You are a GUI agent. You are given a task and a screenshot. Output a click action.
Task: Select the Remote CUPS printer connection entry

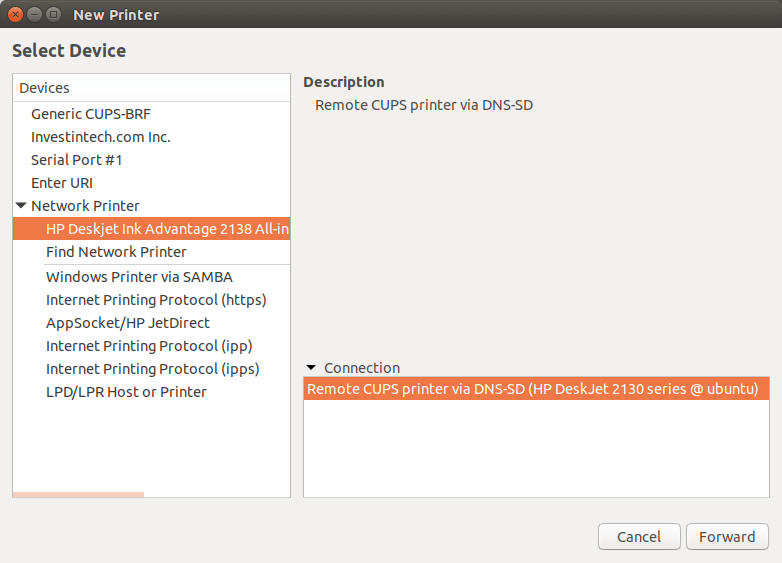click(532, 388)
